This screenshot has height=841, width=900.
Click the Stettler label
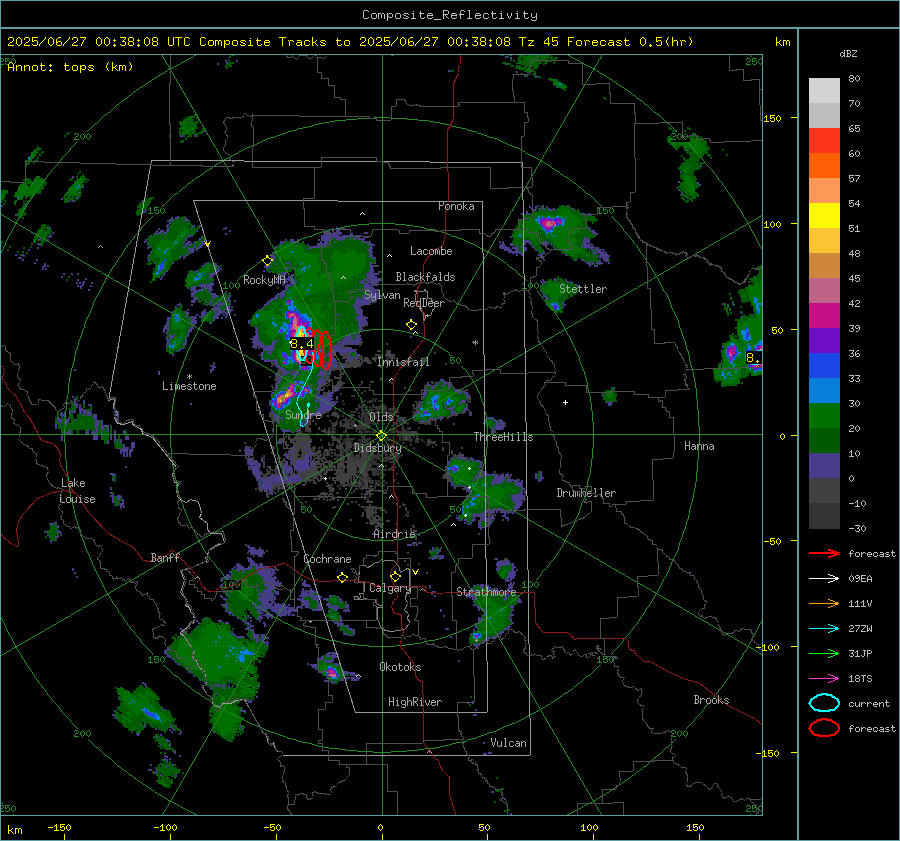click(583, 289)
